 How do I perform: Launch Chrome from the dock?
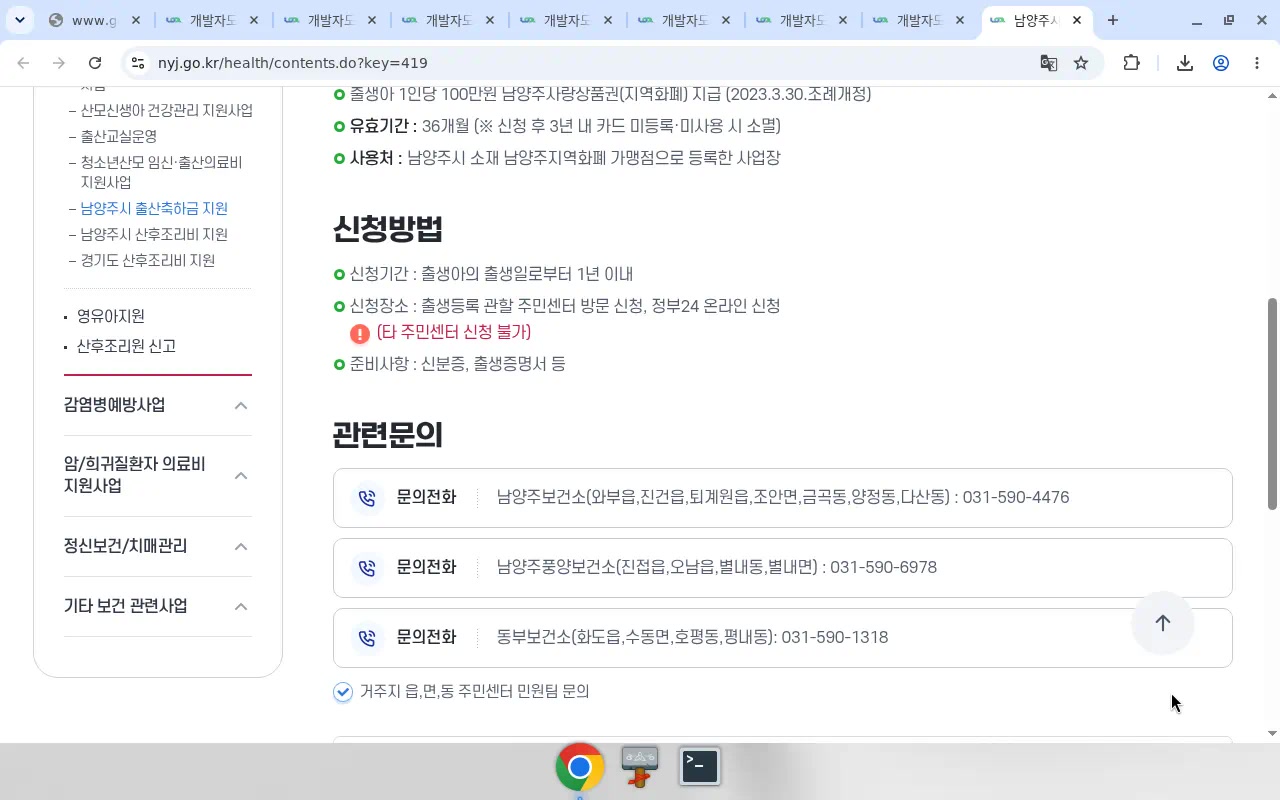tap(580, 767)
